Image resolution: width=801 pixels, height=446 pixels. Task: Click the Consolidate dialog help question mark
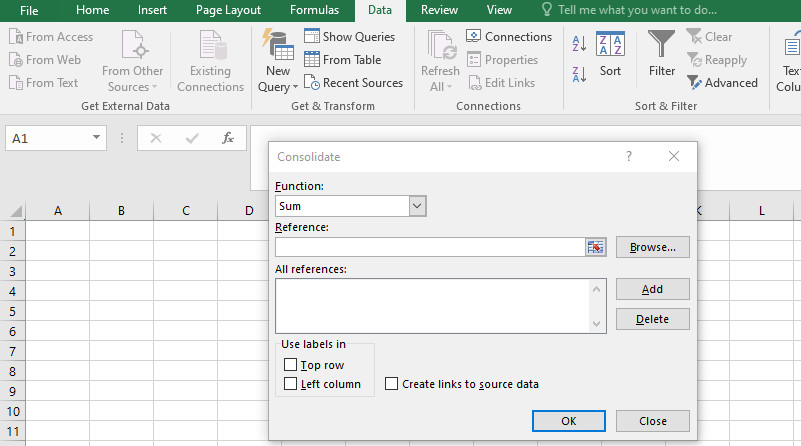point(629,156)
